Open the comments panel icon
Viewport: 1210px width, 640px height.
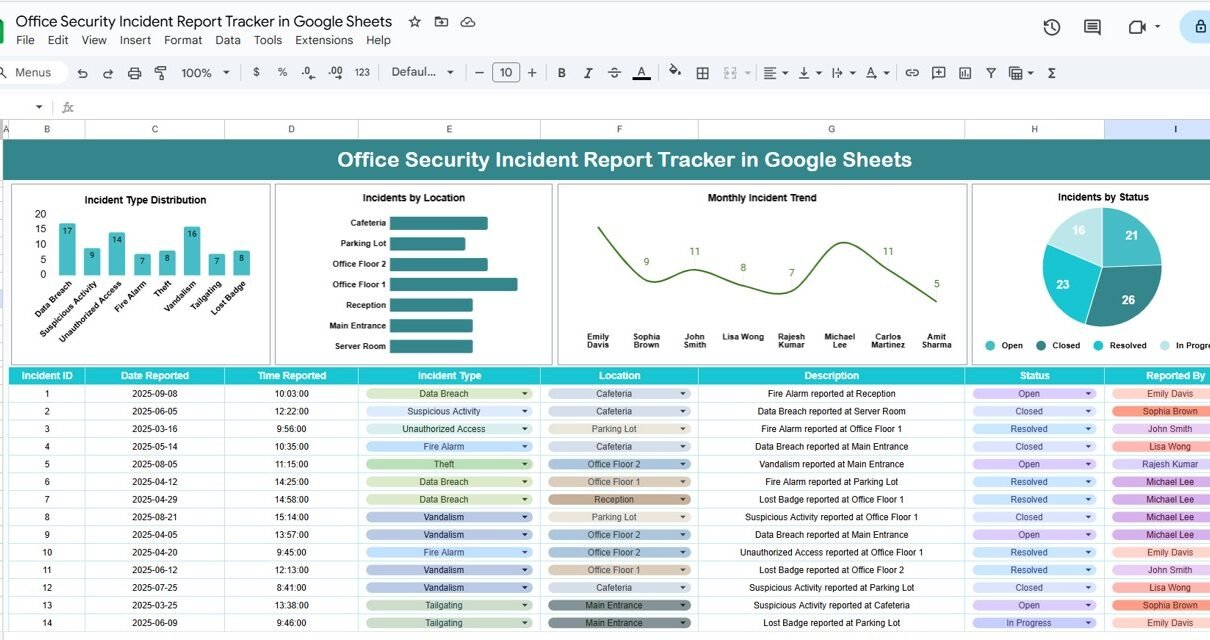(x=1092, y=27)
